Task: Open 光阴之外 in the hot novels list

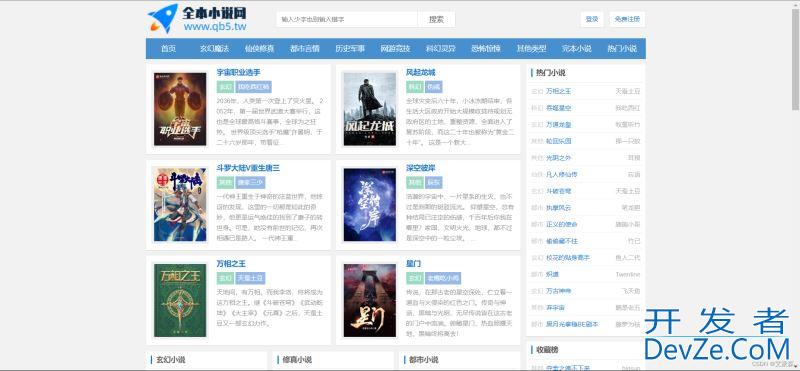Action: coord(559,158)
